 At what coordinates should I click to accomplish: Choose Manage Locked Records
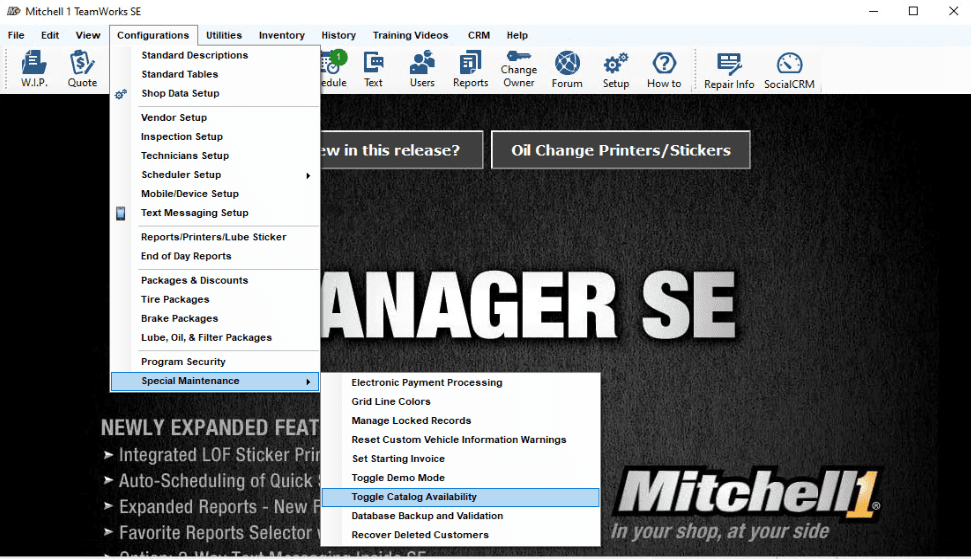[411, 421]
